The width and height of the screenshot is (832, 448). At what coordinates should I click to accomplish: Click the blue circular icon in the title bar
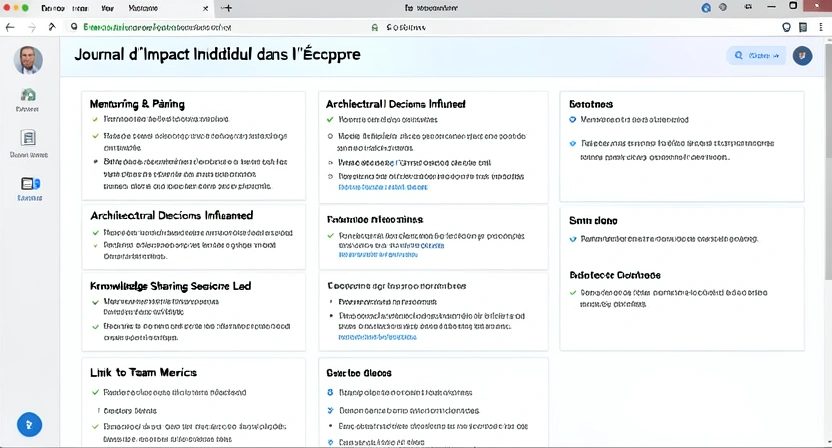pyautogui.click(x=706, y=8)
